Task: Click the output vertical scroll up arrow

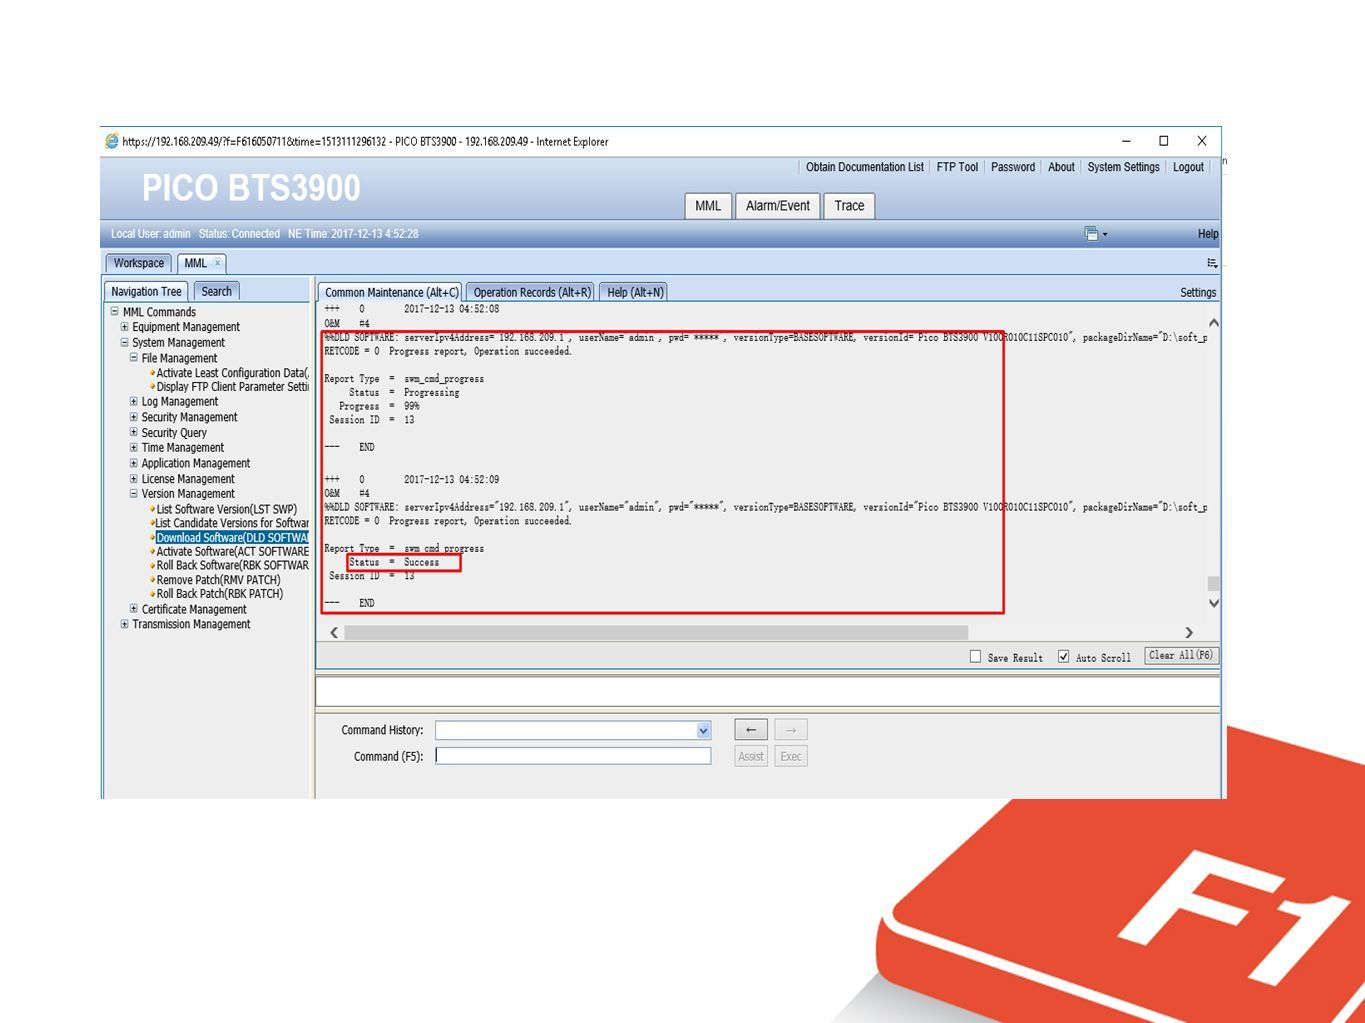Action: (x=1213, y=322)
